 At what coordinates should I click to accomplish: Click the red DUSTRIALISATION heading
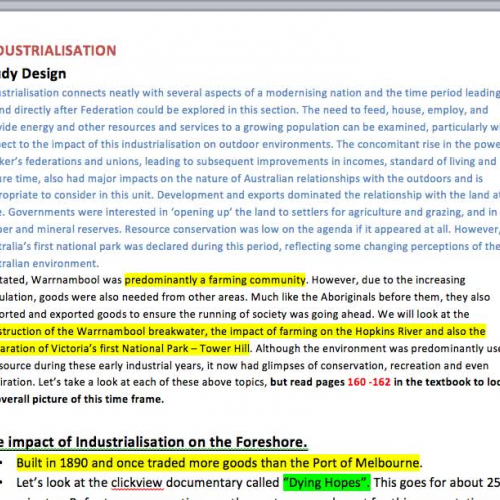coord(58,51)
